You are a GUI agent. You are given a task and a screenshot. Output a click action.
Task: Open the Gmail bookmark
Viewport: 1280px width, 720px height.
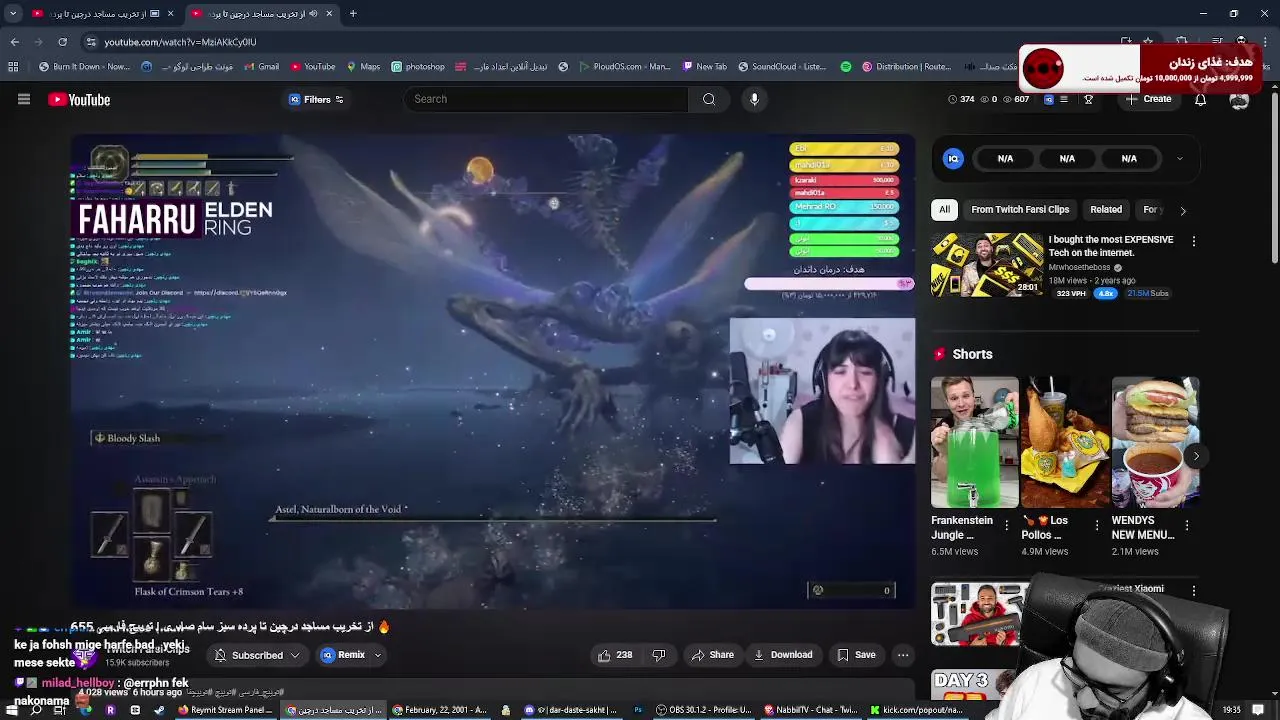pyautogui.click(x=261, y=67)
